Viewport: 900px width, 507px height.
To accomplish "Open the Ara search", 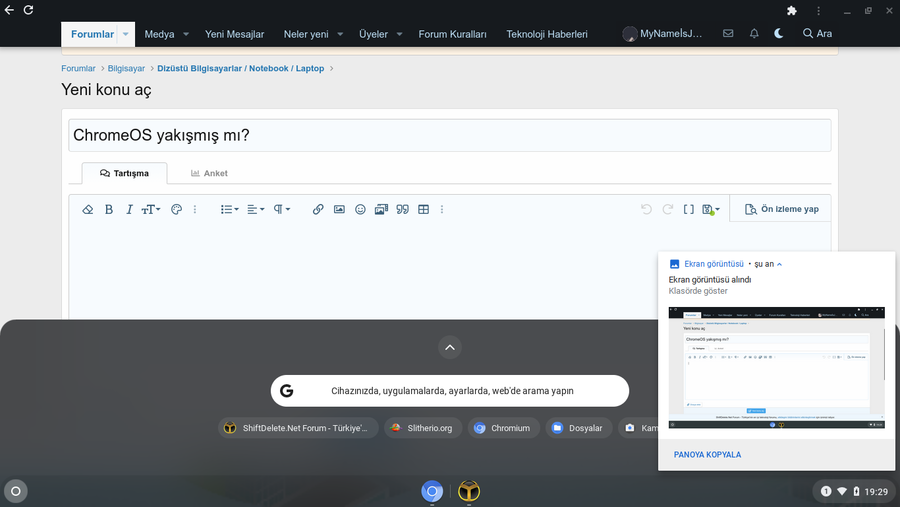I will coord(817,33).
